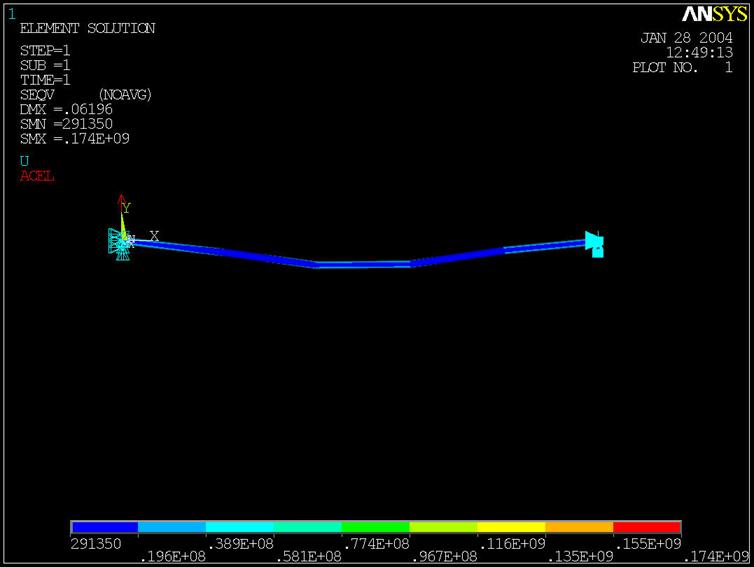Click the ELEMENT SOLUTION title text
The image size is (754, 567).
point(88,28)
